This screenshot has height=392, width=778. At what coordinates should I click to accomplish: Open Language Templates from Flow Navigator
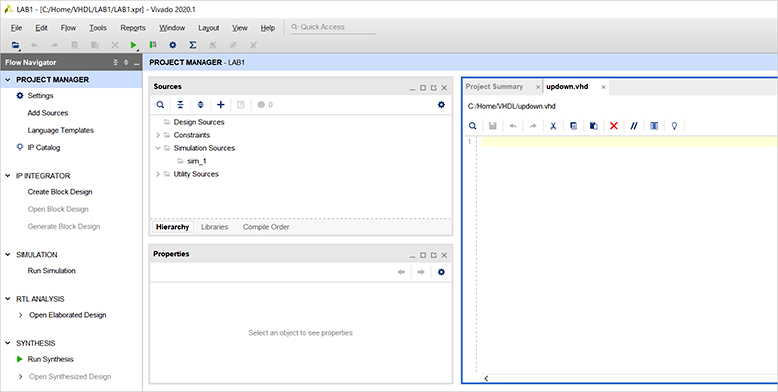[x=61, y=131]
